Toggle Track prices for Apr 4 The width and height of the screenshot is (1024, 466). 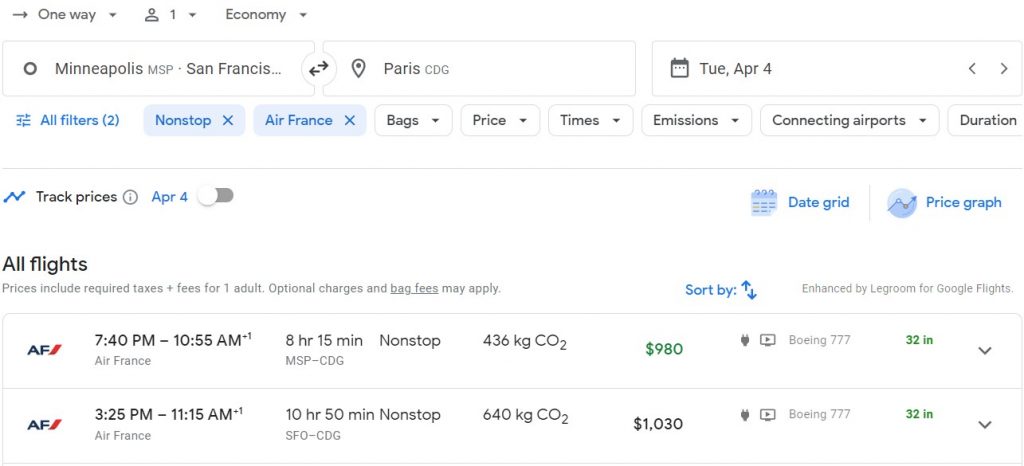point(216,196)
